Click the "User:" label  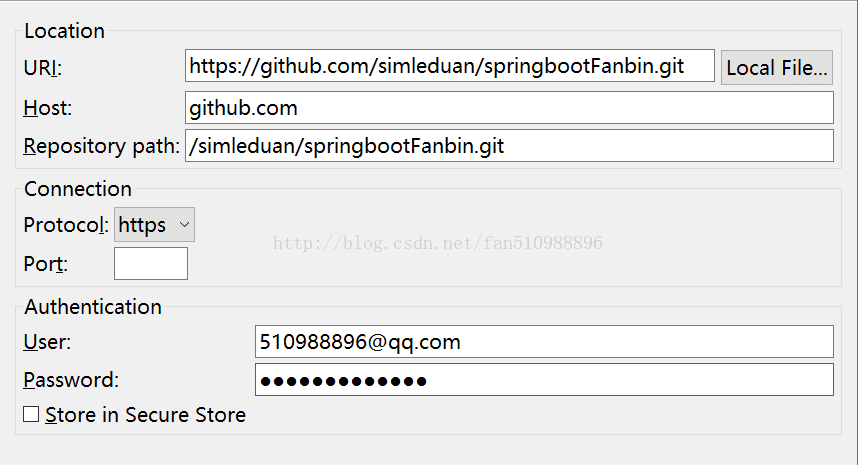(47, 342)
